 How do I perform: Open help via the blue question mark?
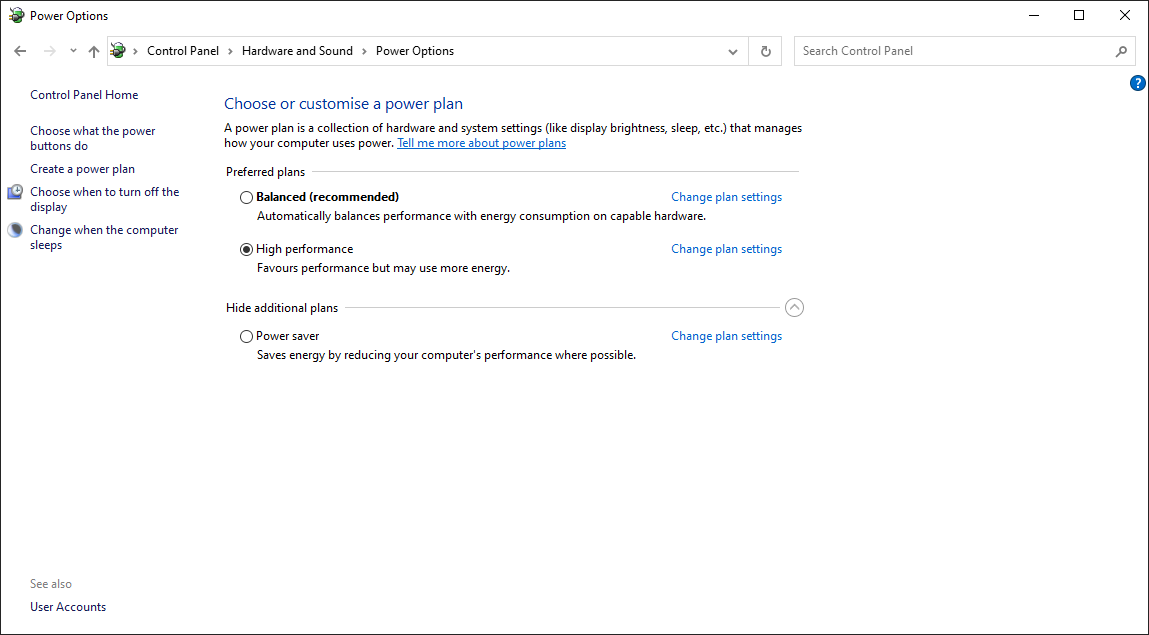point(1137,83)
